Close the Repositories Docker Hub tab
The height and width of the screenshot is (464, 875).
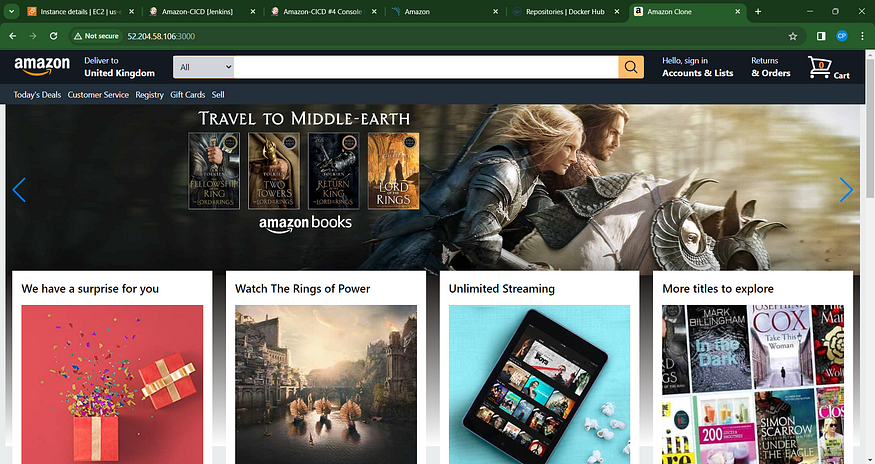pyautogui.click(x=617, y=11)
